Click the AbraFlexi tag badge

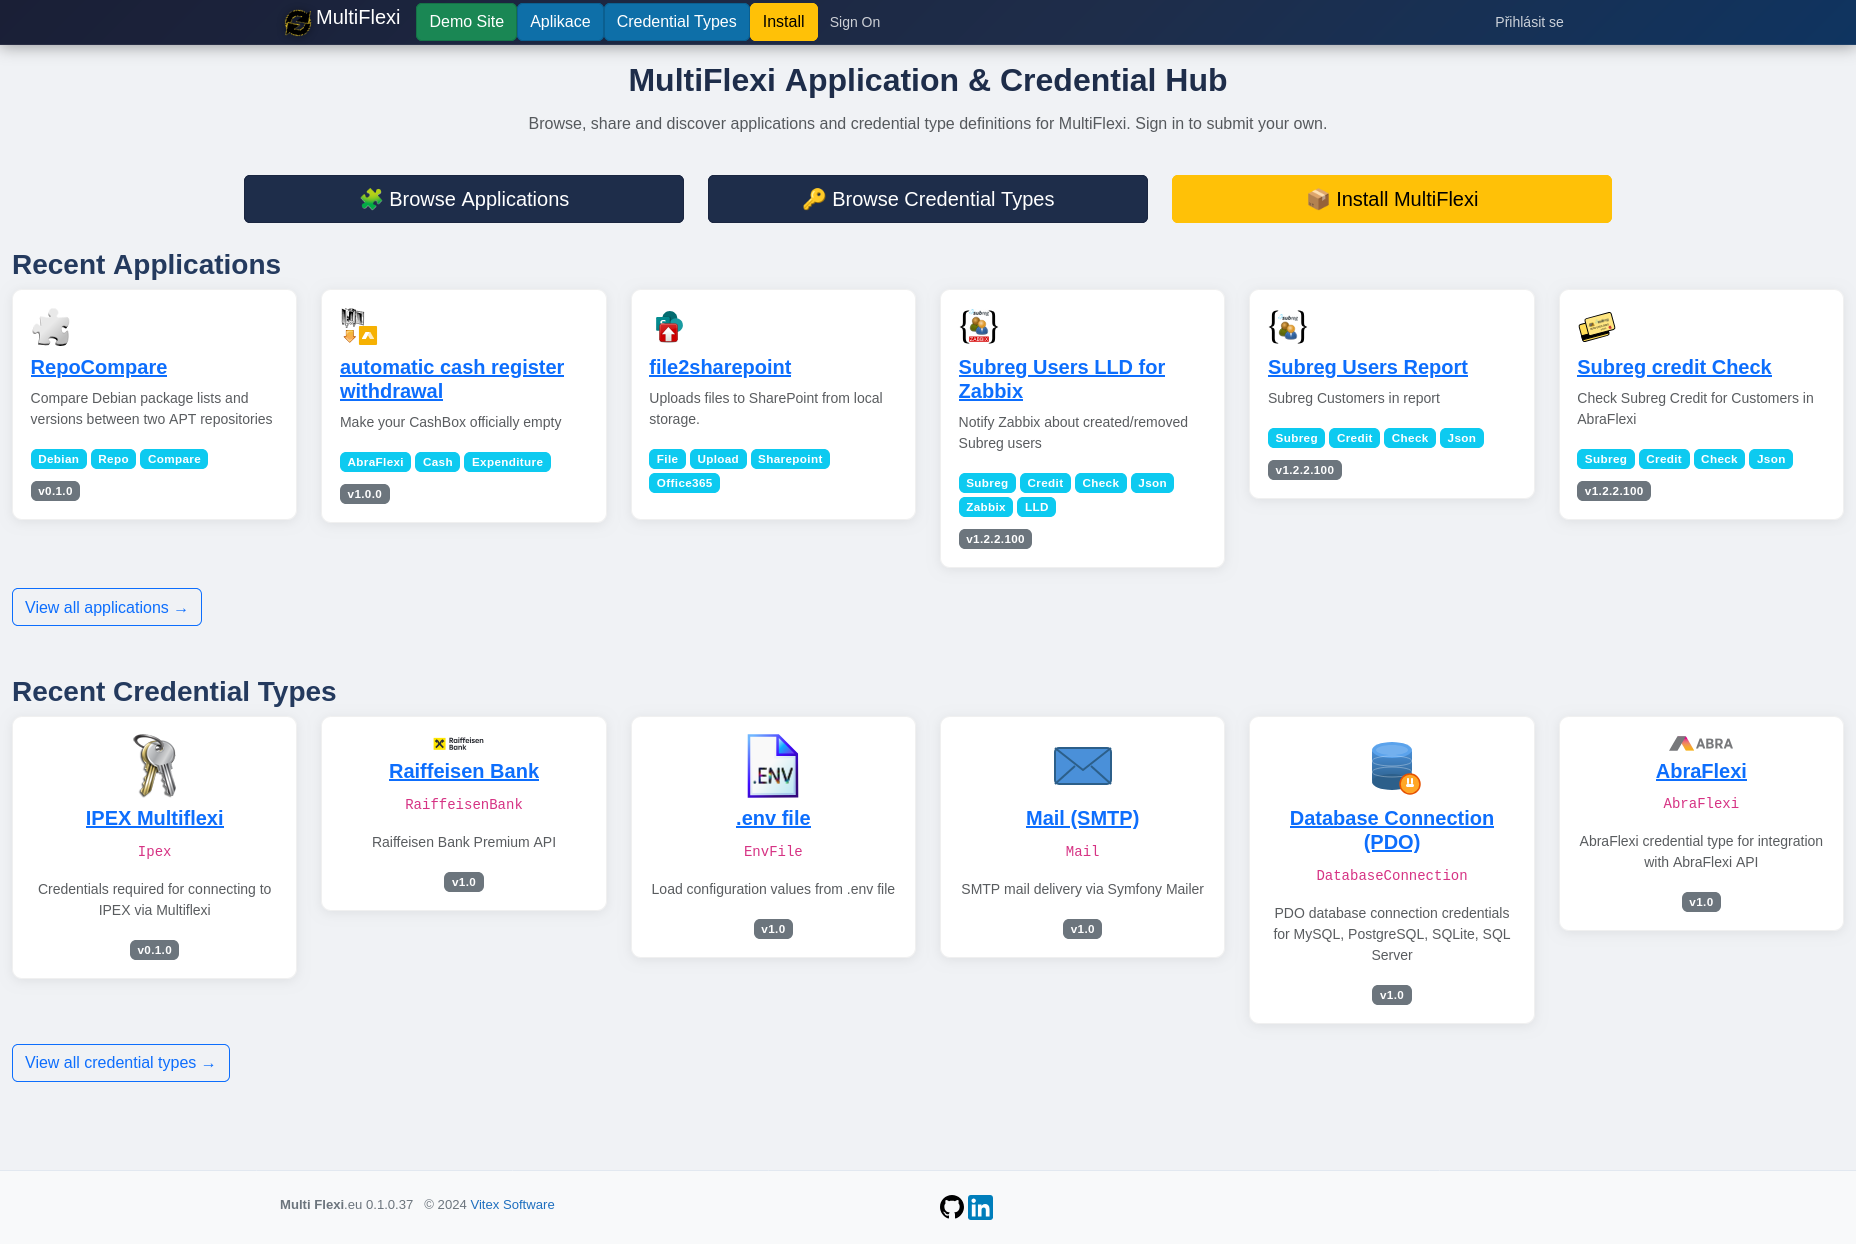click(x=375, y=462)
